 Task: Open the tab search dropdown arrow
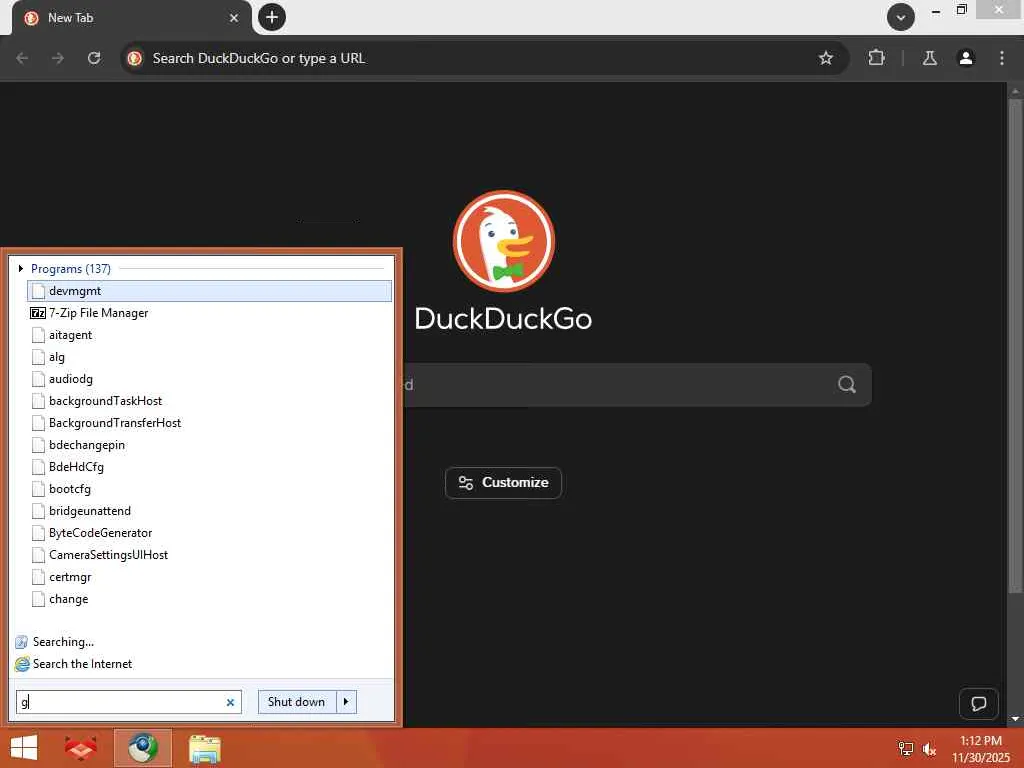click(901, 17)
